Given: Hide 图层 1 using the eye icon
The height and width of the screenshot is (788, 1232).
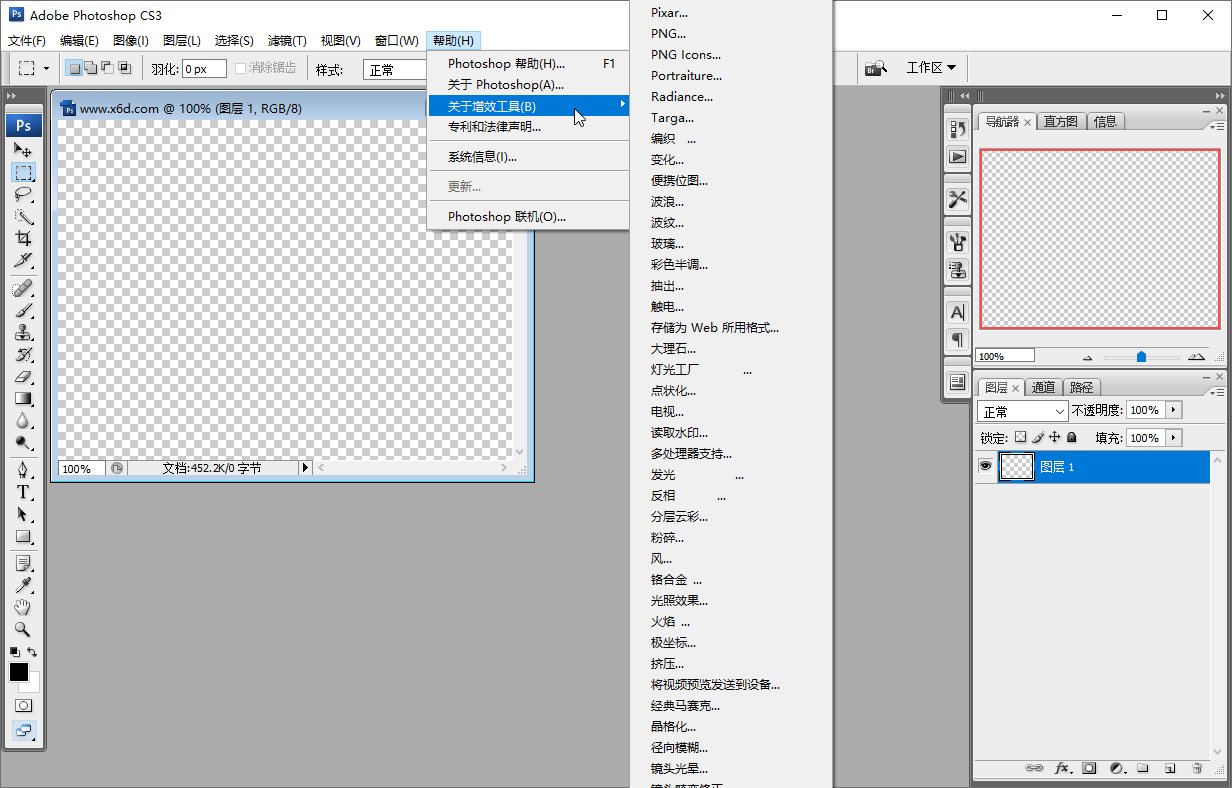Looking at the screenshot, I should pos(985,467).
